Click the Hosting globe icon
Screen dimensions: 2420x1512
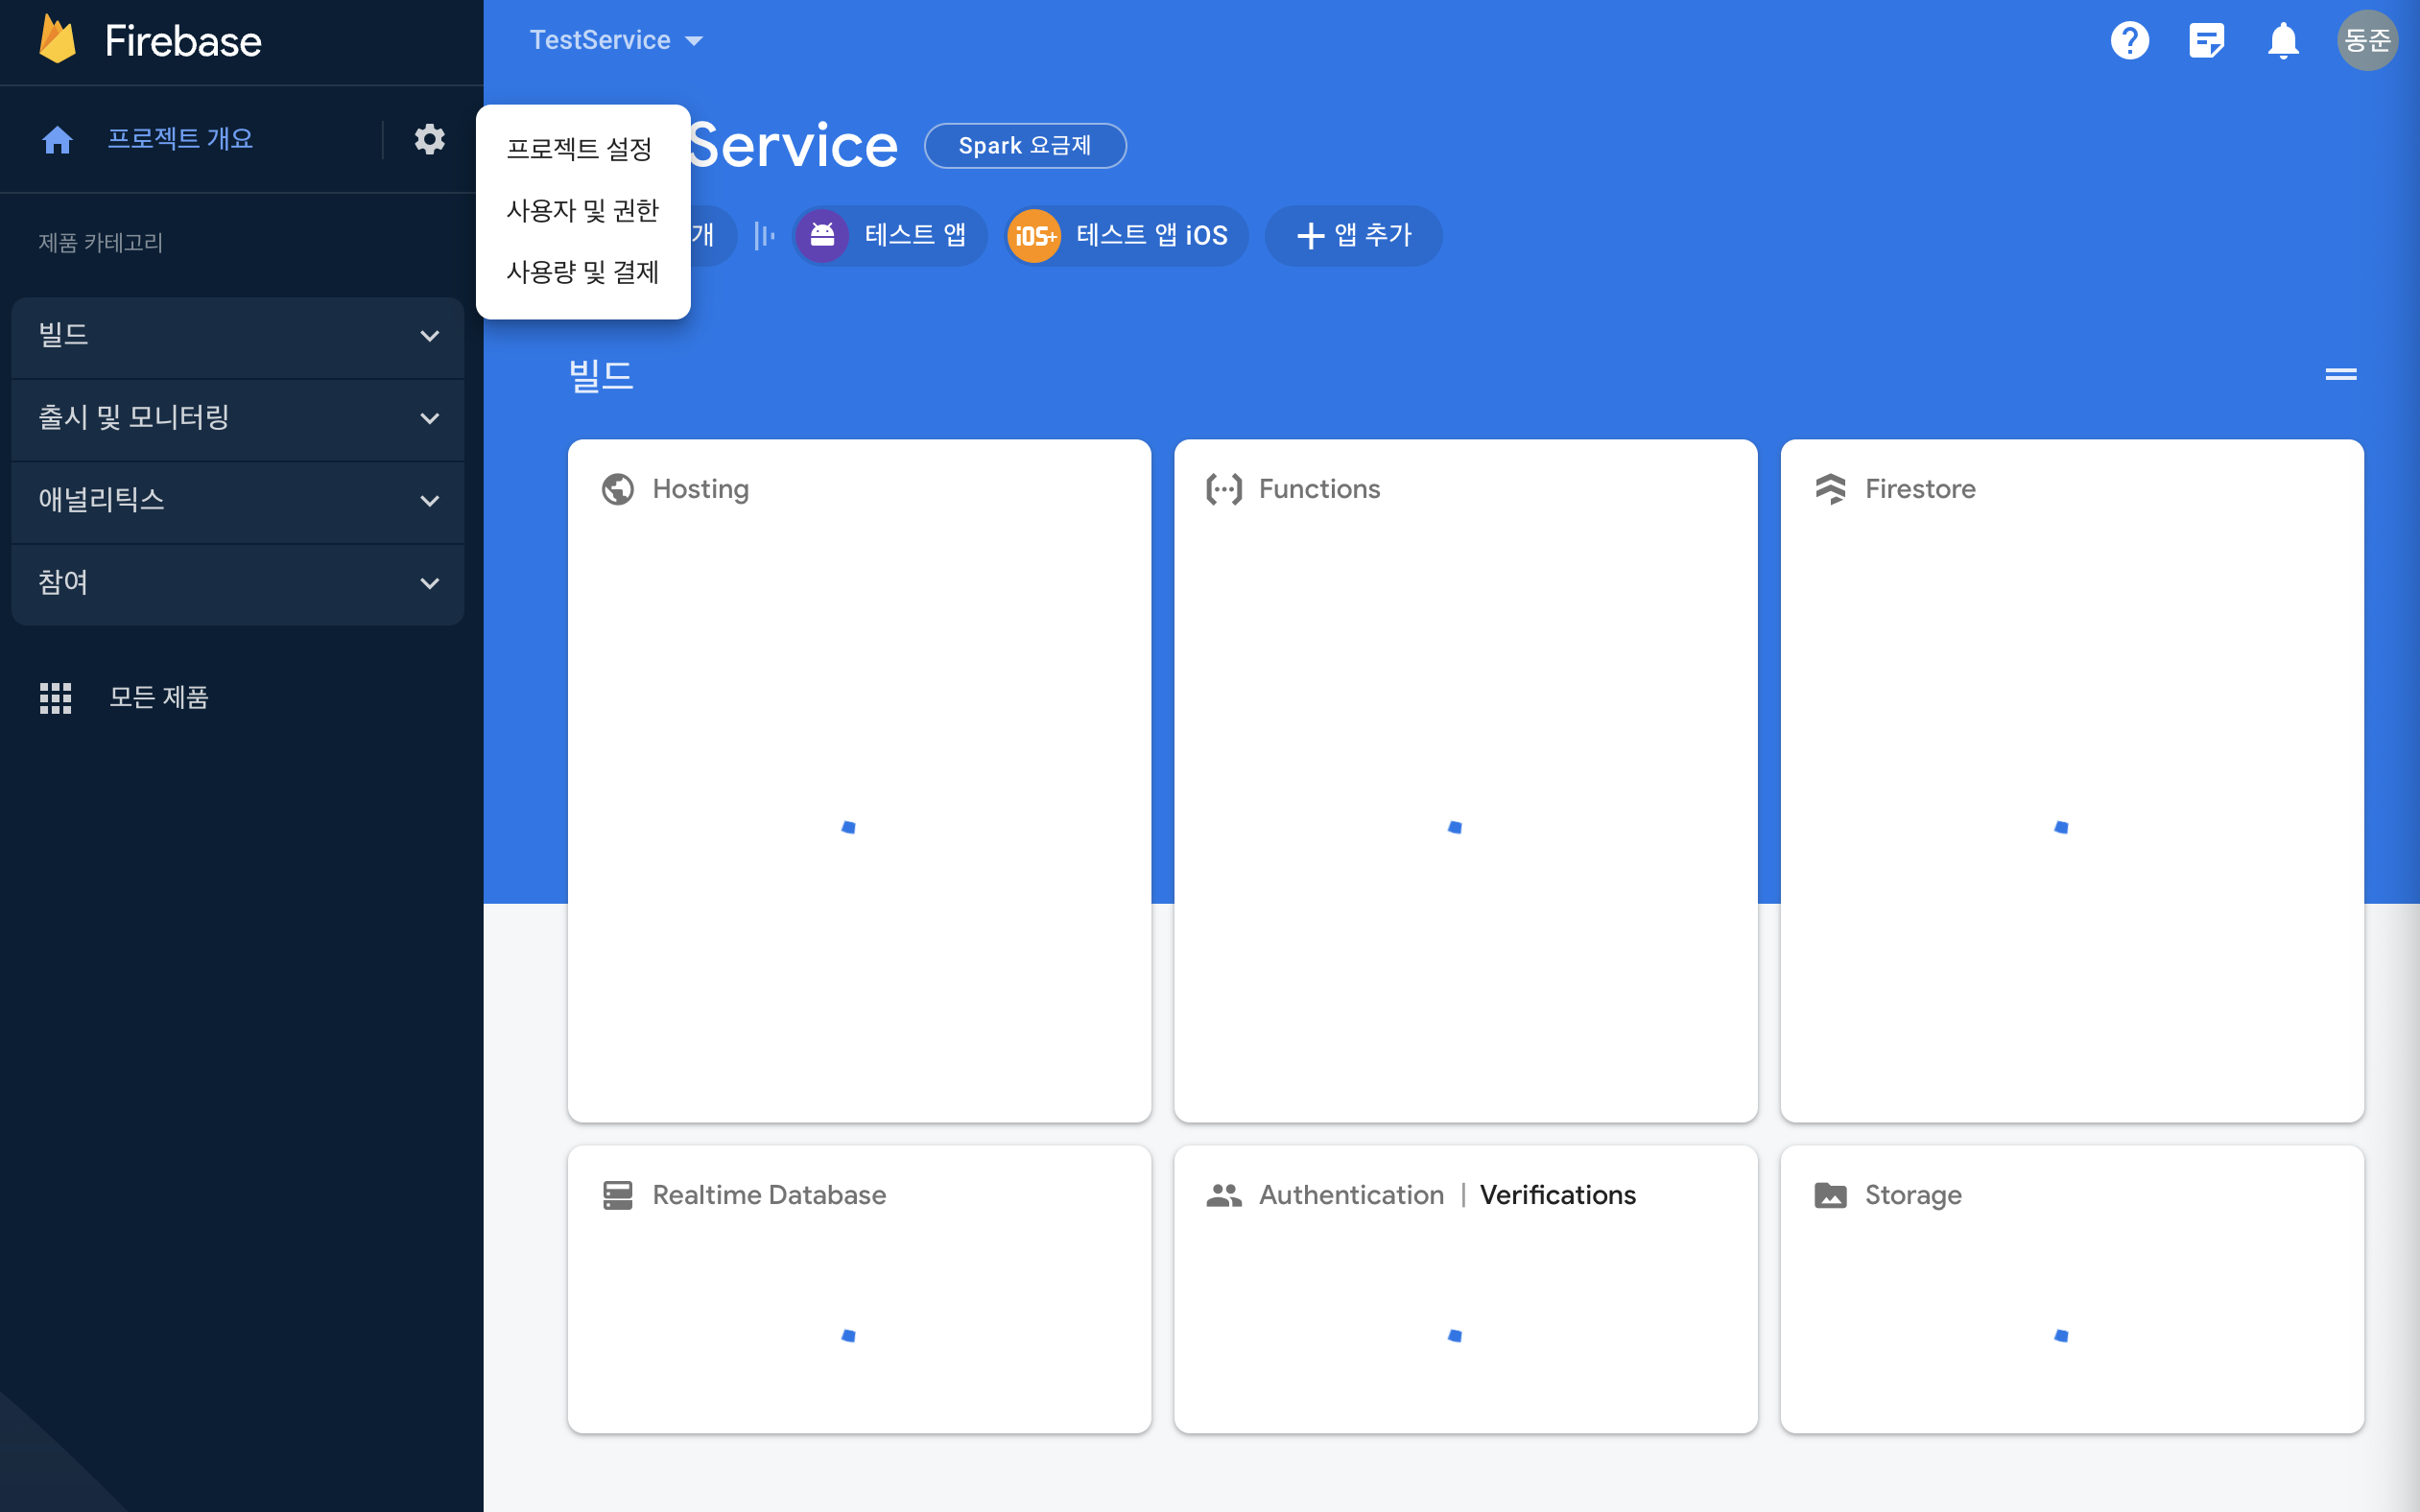(x=618, y=489)
